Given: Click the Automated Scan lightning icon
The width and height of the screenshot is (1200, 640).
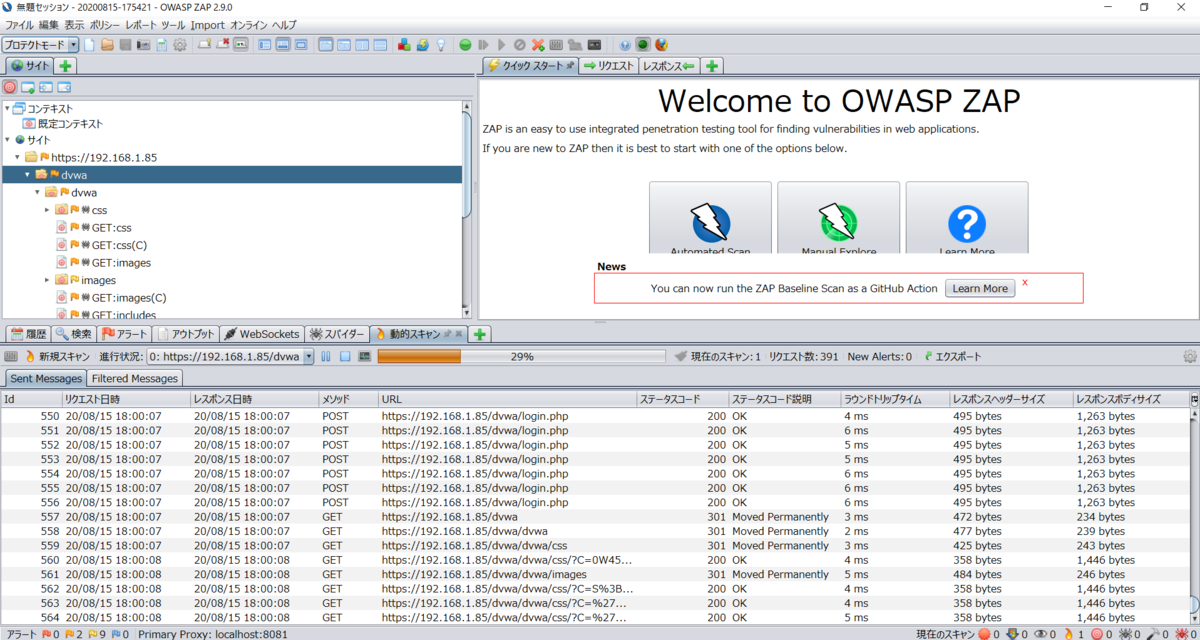Looking at the screenshot, I should (x=710, y=222).
